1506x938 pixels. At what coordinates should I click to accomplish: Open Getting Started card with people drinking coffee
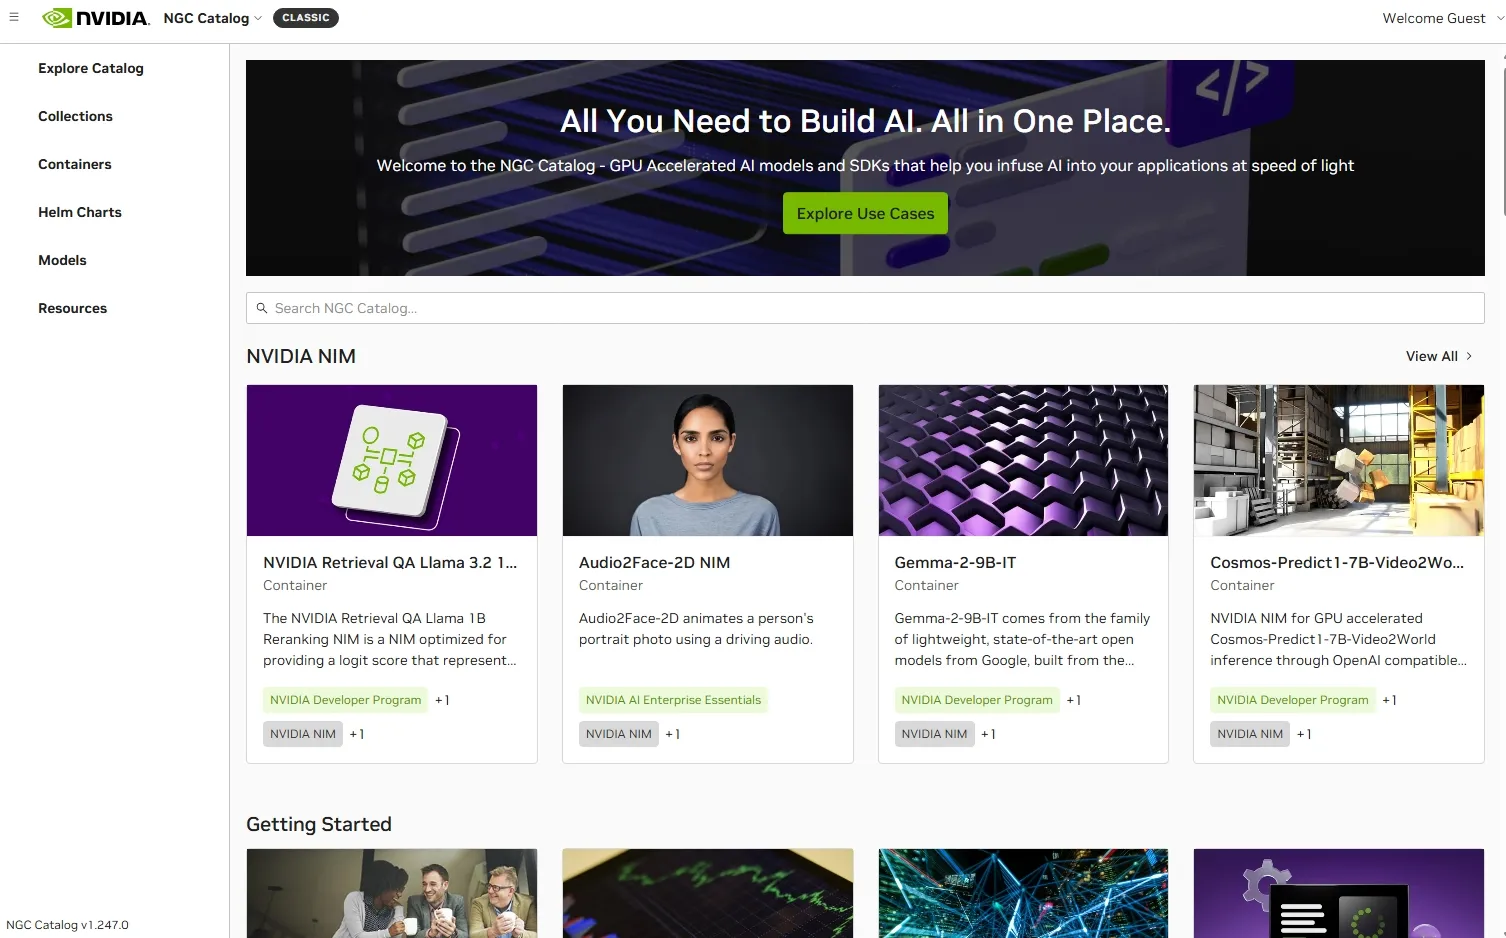tap(392, 893)
